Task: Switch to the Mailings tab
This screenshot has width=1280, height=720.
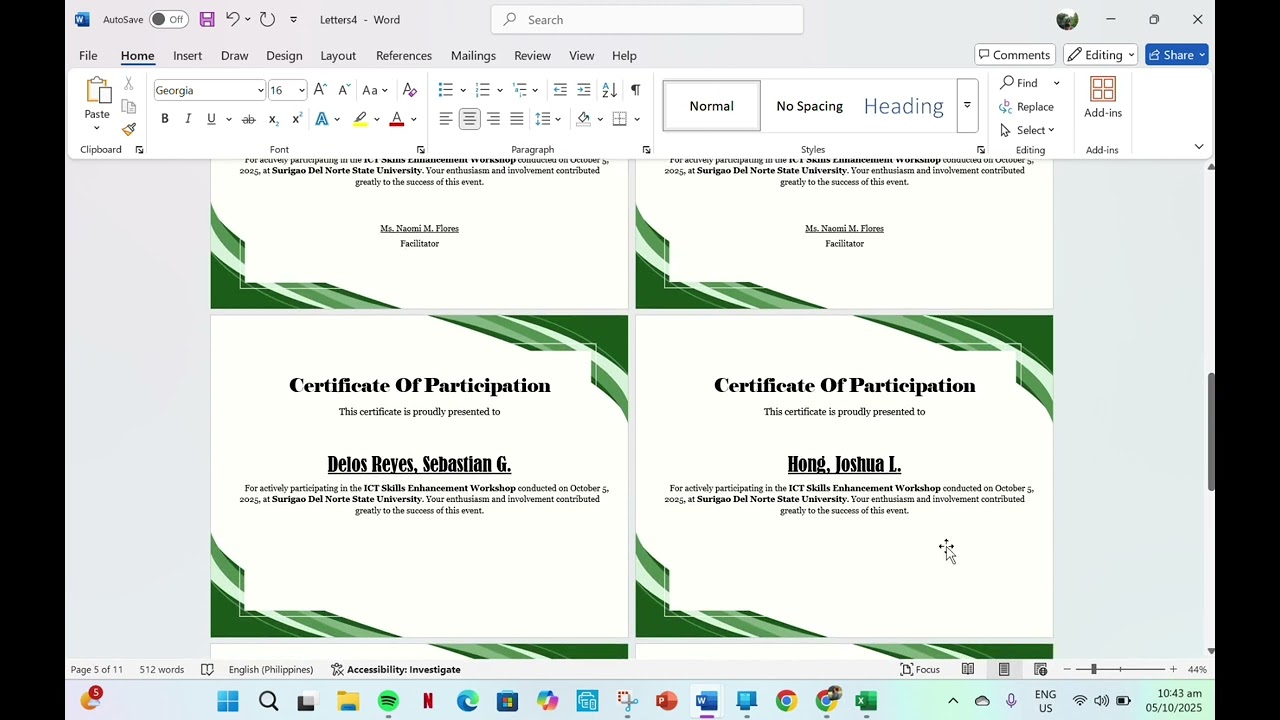Action: pos(473,56)
